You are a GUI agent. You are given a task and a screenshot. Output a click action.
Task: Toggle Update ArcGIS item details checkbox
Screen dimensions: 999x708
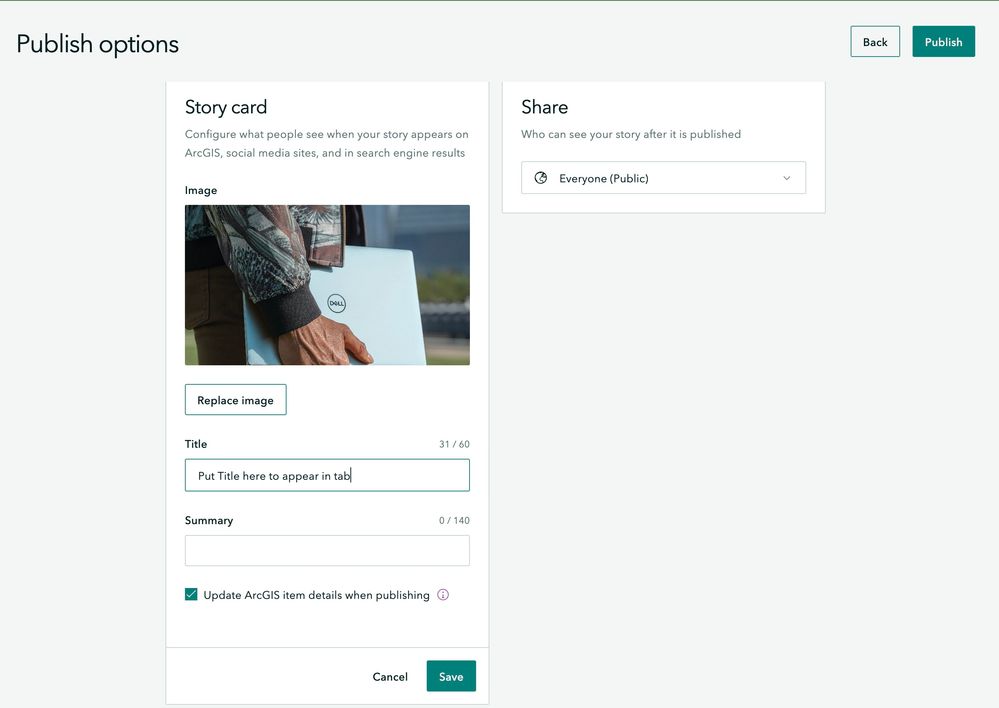tap(192, 595)
